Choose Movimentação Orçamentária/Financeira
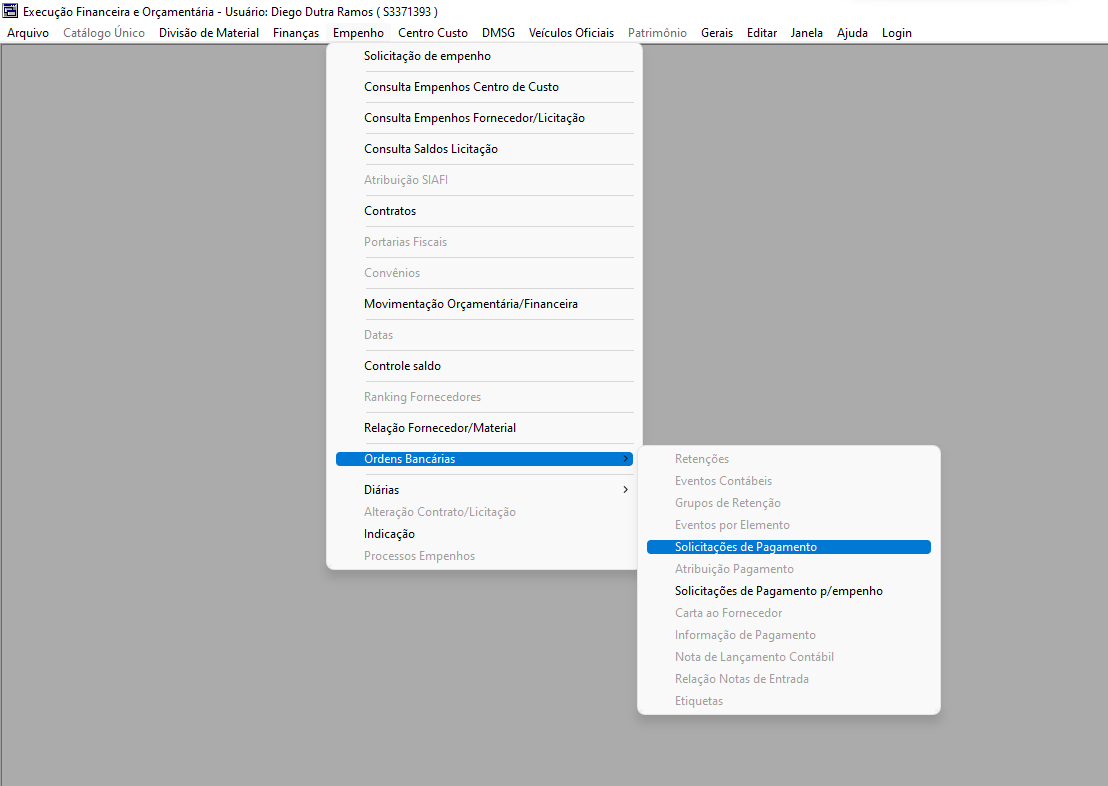 click(470, 304)
